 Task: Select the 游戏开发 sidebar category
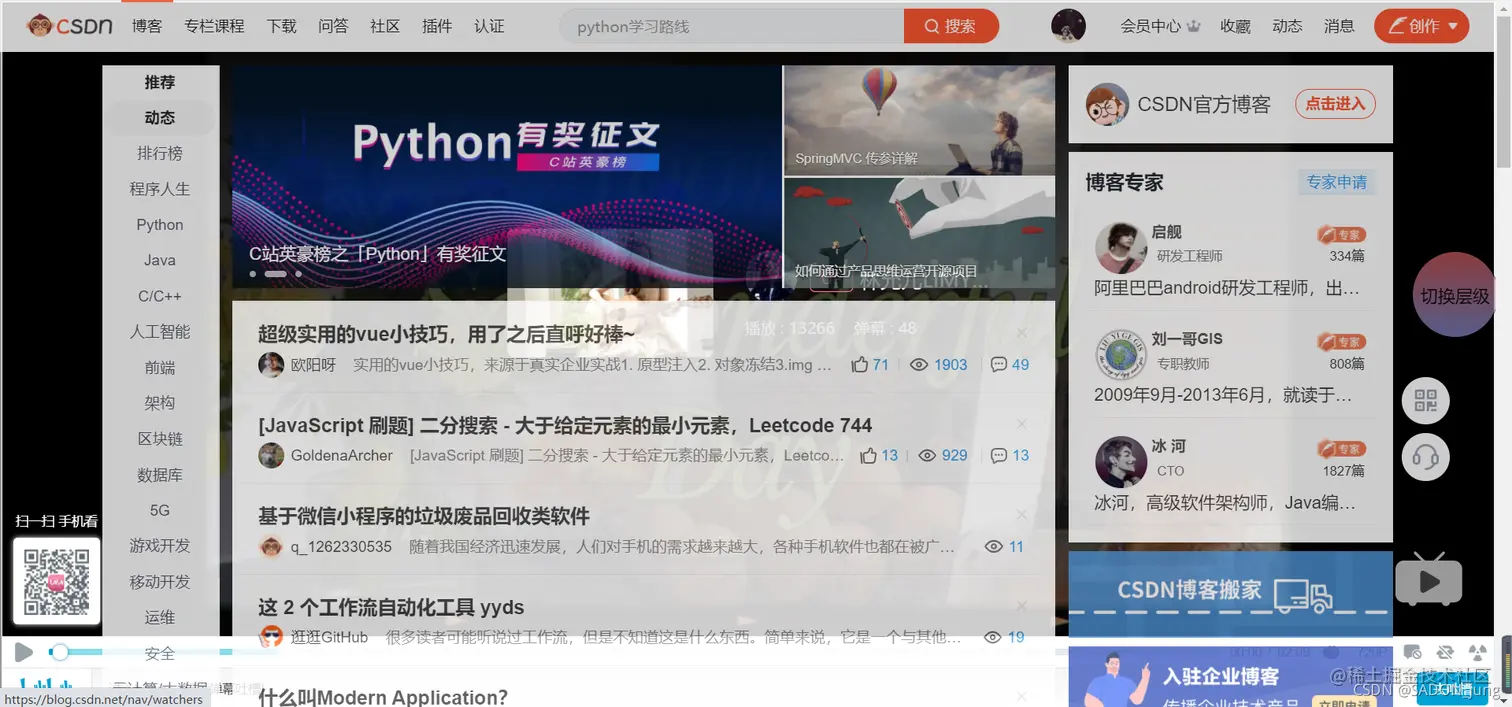[x=160, y=546]
